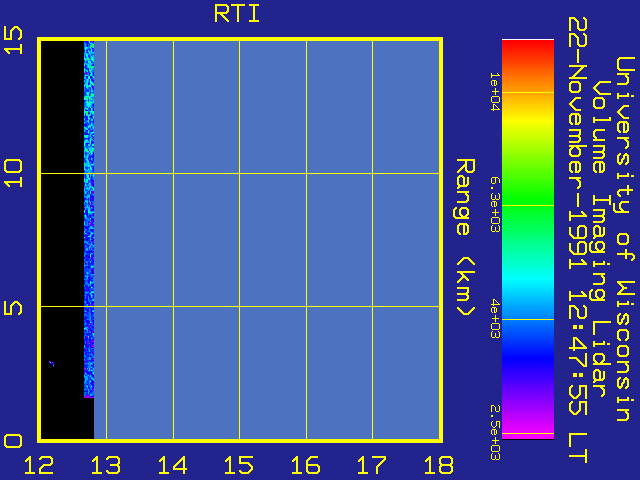Screen dimensions: 640x480
Task: Click the 6.3e+03 color bar label
Action: 495,205
